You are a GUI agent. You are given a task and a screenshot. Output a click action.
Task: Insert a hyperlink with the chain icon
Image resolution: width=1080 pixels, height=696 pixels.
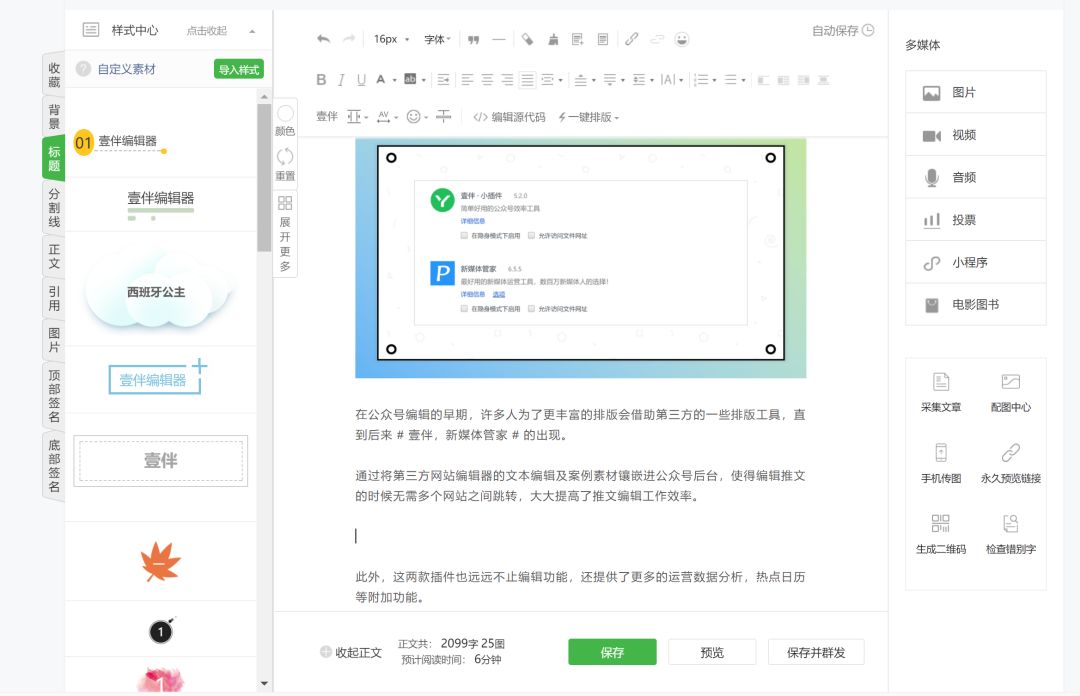point(631,39)
